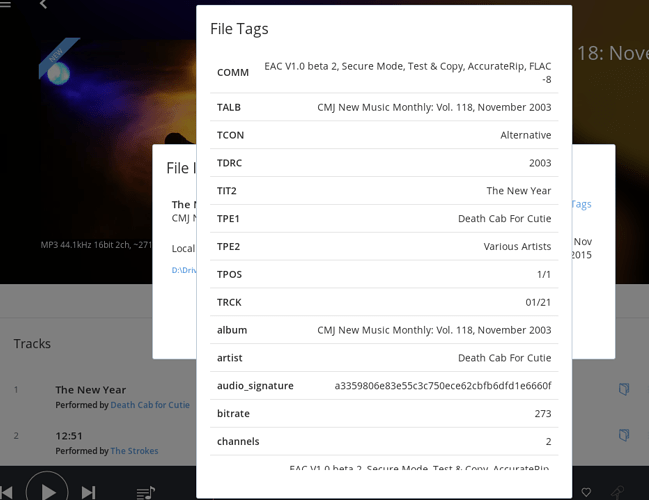
Task: Select the TALB tag value
Action: (x=434, y=107)
